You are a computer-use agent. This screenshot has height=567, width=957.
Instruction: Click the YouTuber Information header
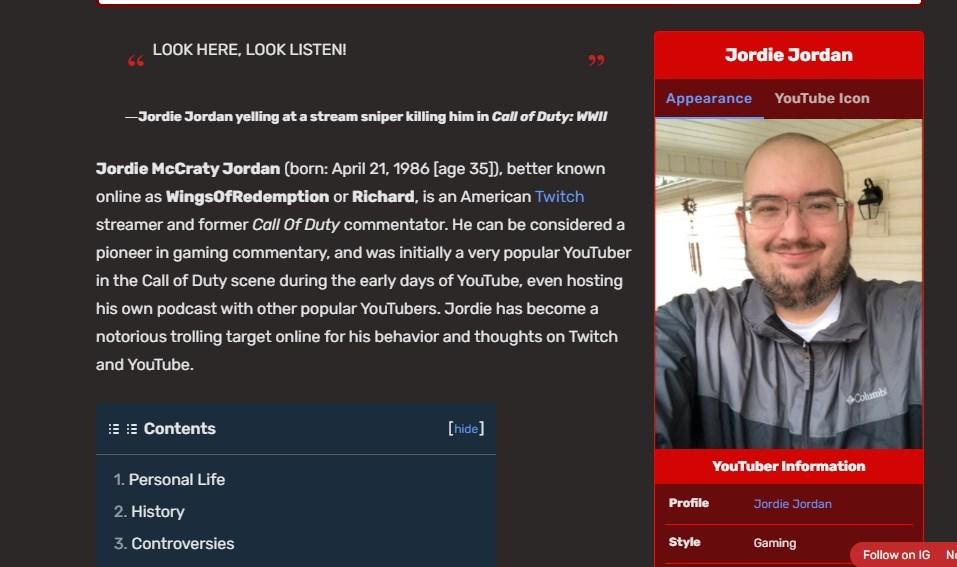[789, 466]
